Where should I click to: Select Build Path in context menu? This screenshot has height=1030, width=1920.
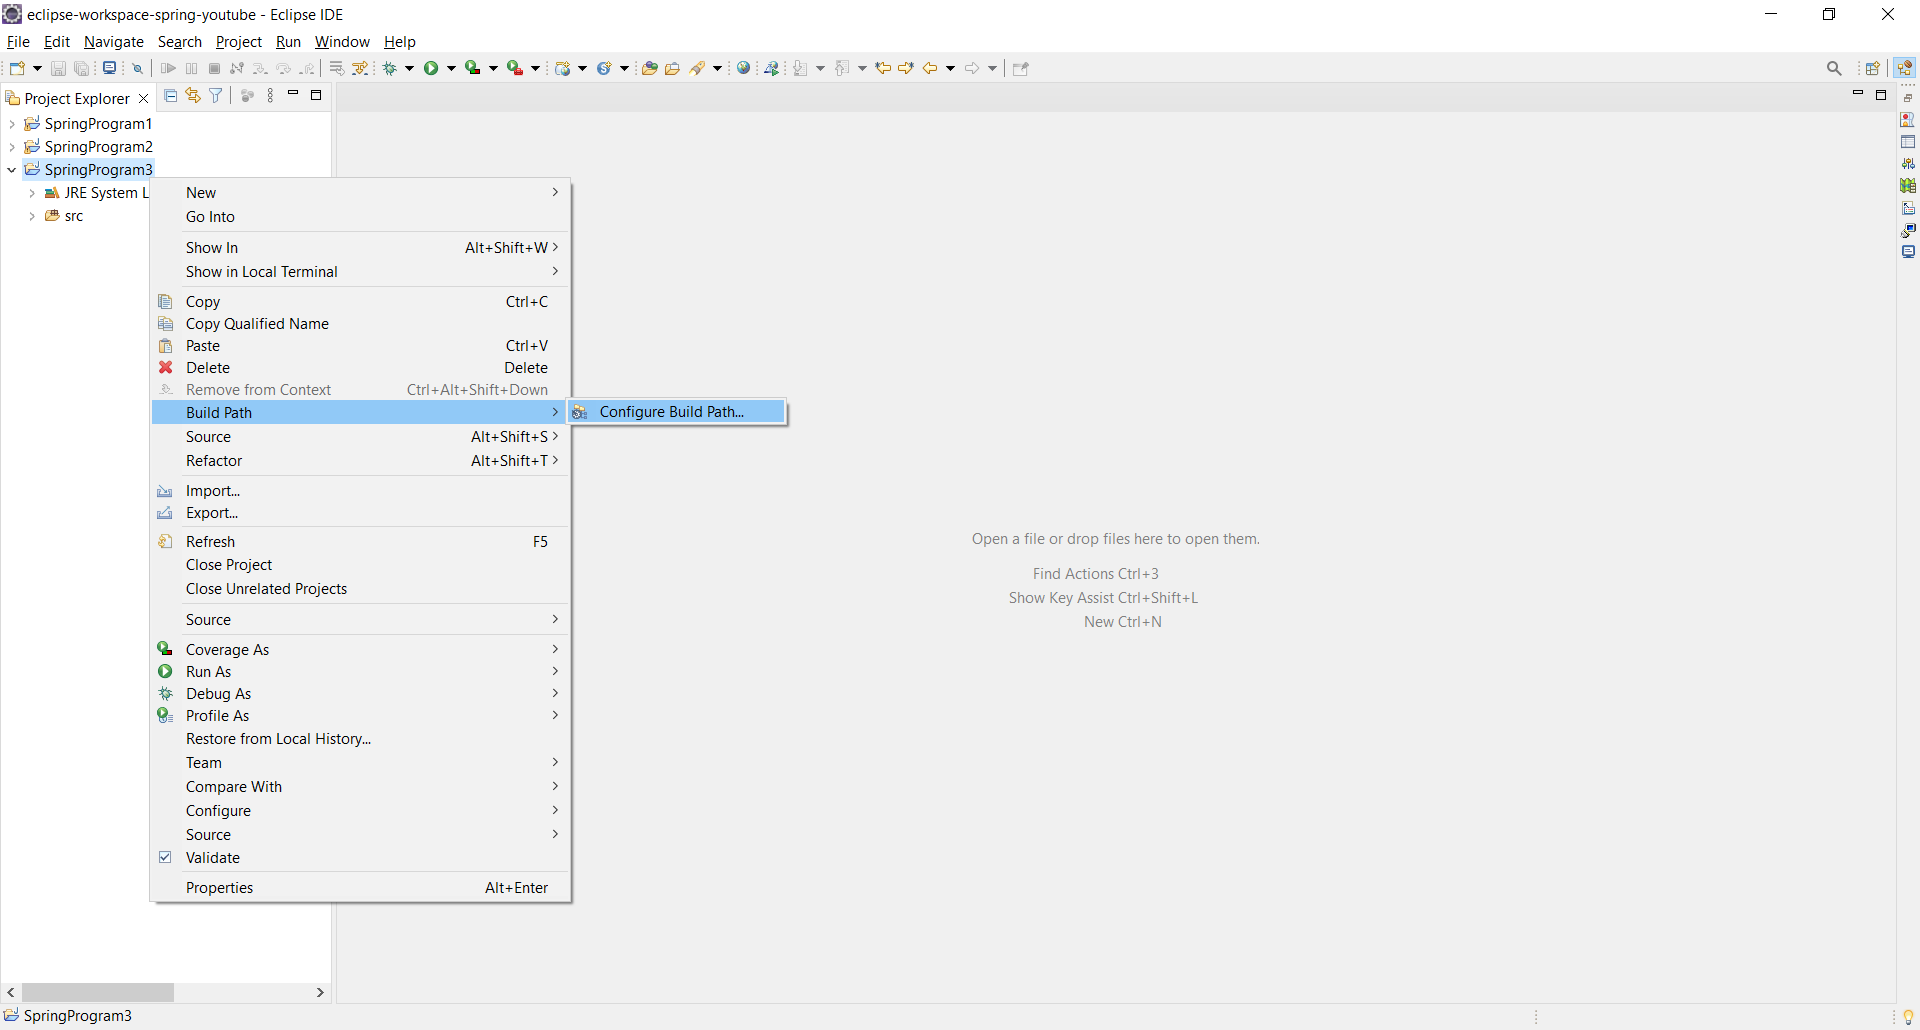360,412
